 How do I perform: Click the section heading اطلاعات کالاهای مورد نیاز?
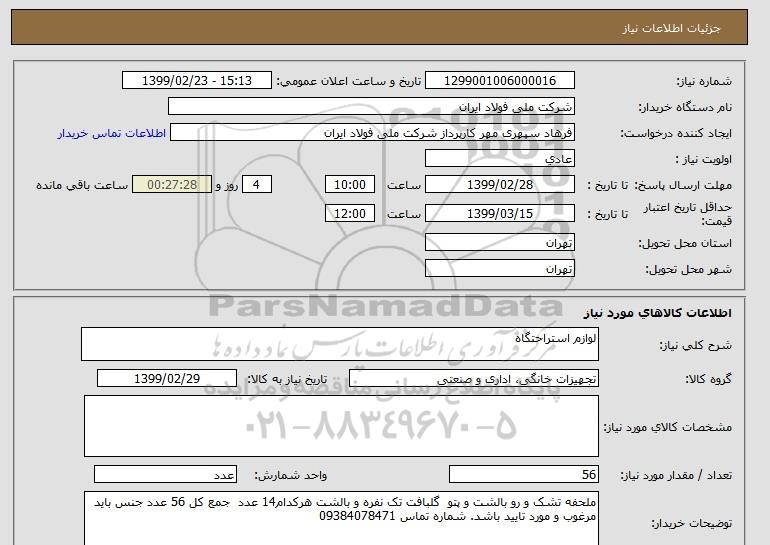tap(657, 313)
